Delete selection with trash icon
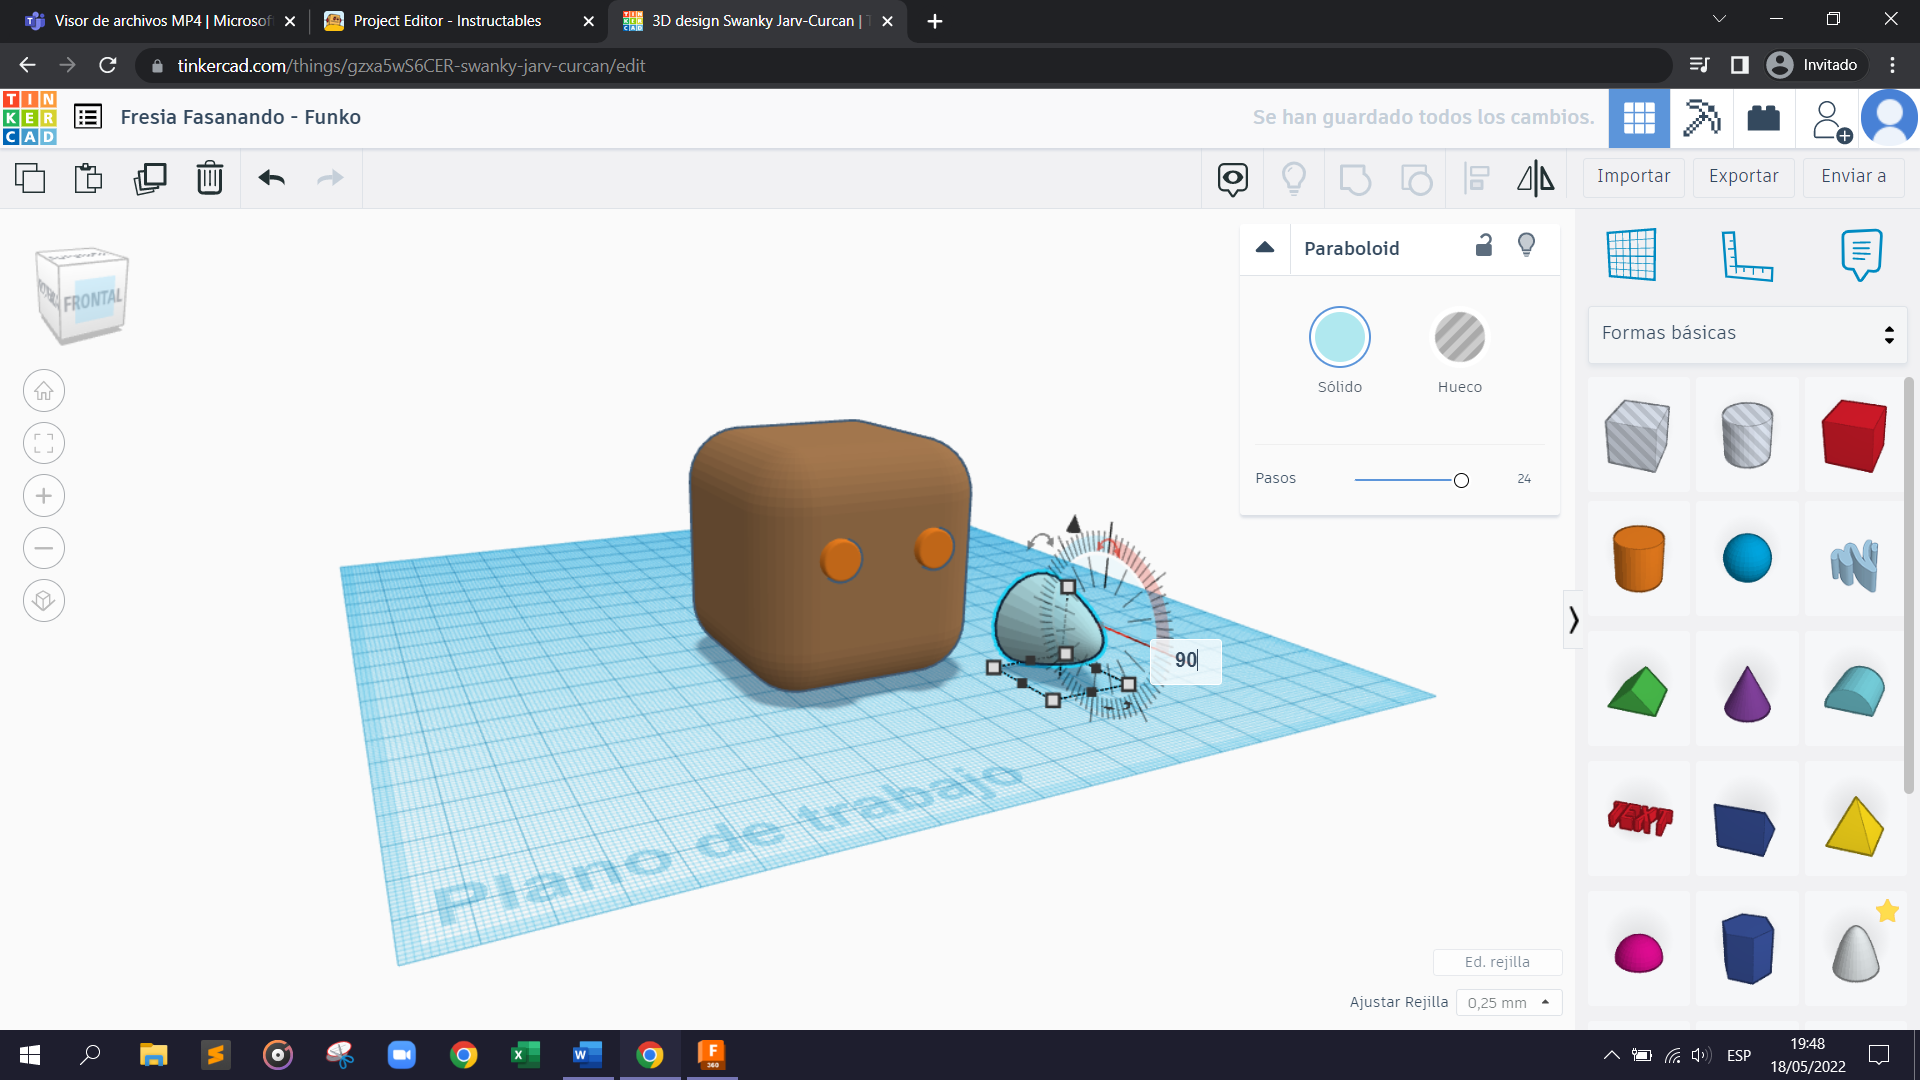This screenshot has width=1920, height=1080. tap(210, 178)
